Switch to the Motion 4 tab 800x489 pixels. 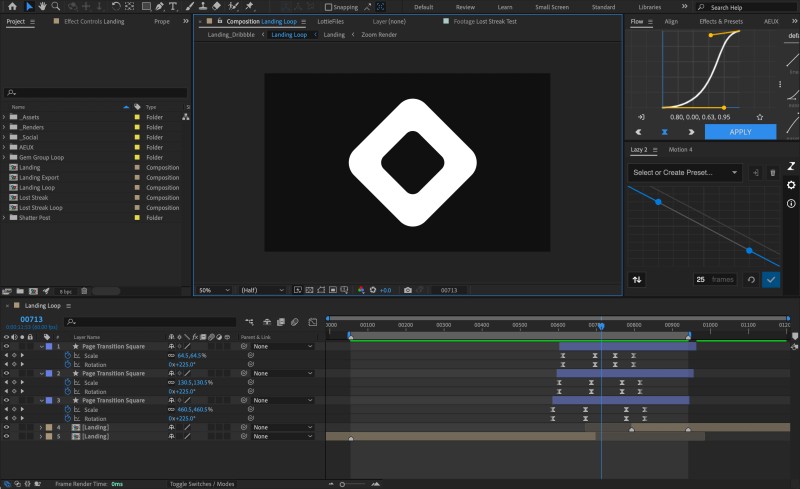(680, 150)
